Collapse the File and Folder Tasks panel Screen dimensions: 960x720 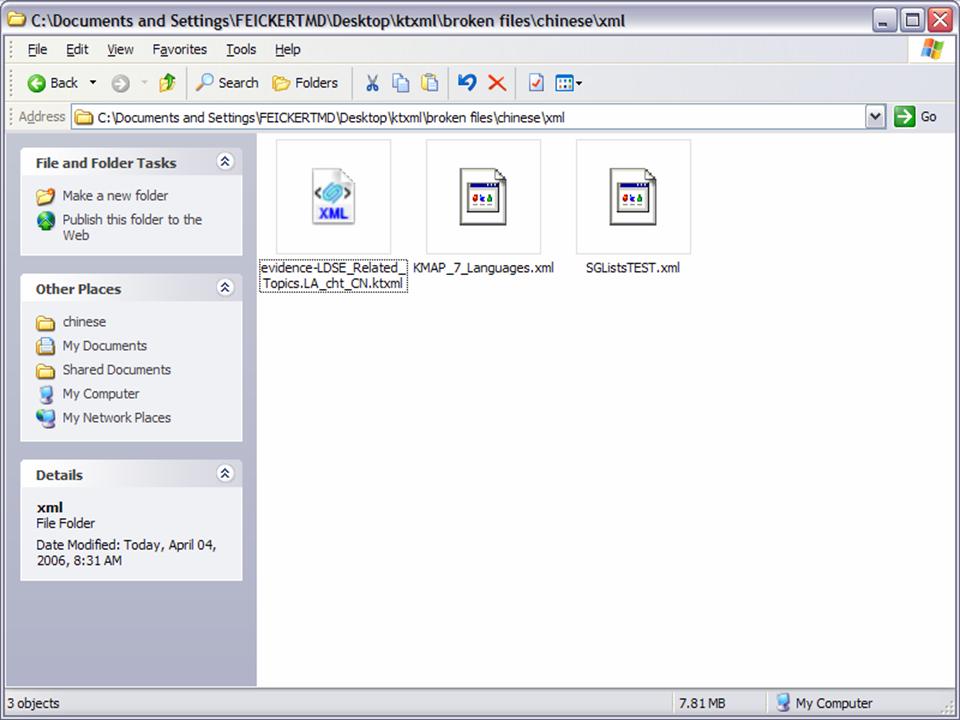tap(225, 162)
